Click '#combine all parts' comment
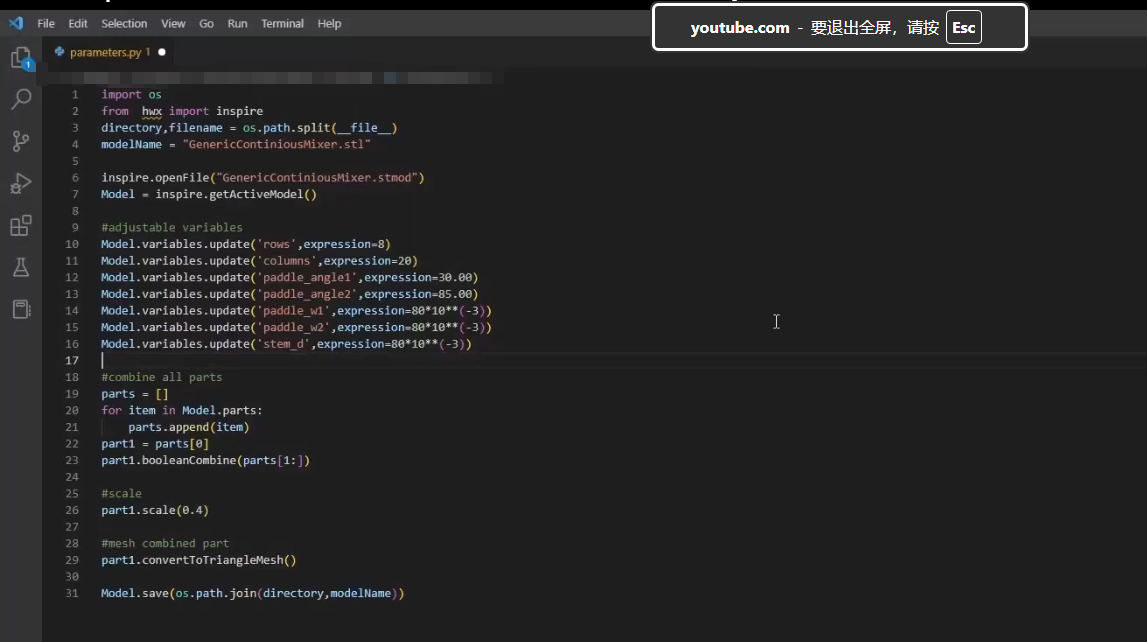Viewport: 1147px width, 642px height. pyautogui.click(x=162, y=377)
